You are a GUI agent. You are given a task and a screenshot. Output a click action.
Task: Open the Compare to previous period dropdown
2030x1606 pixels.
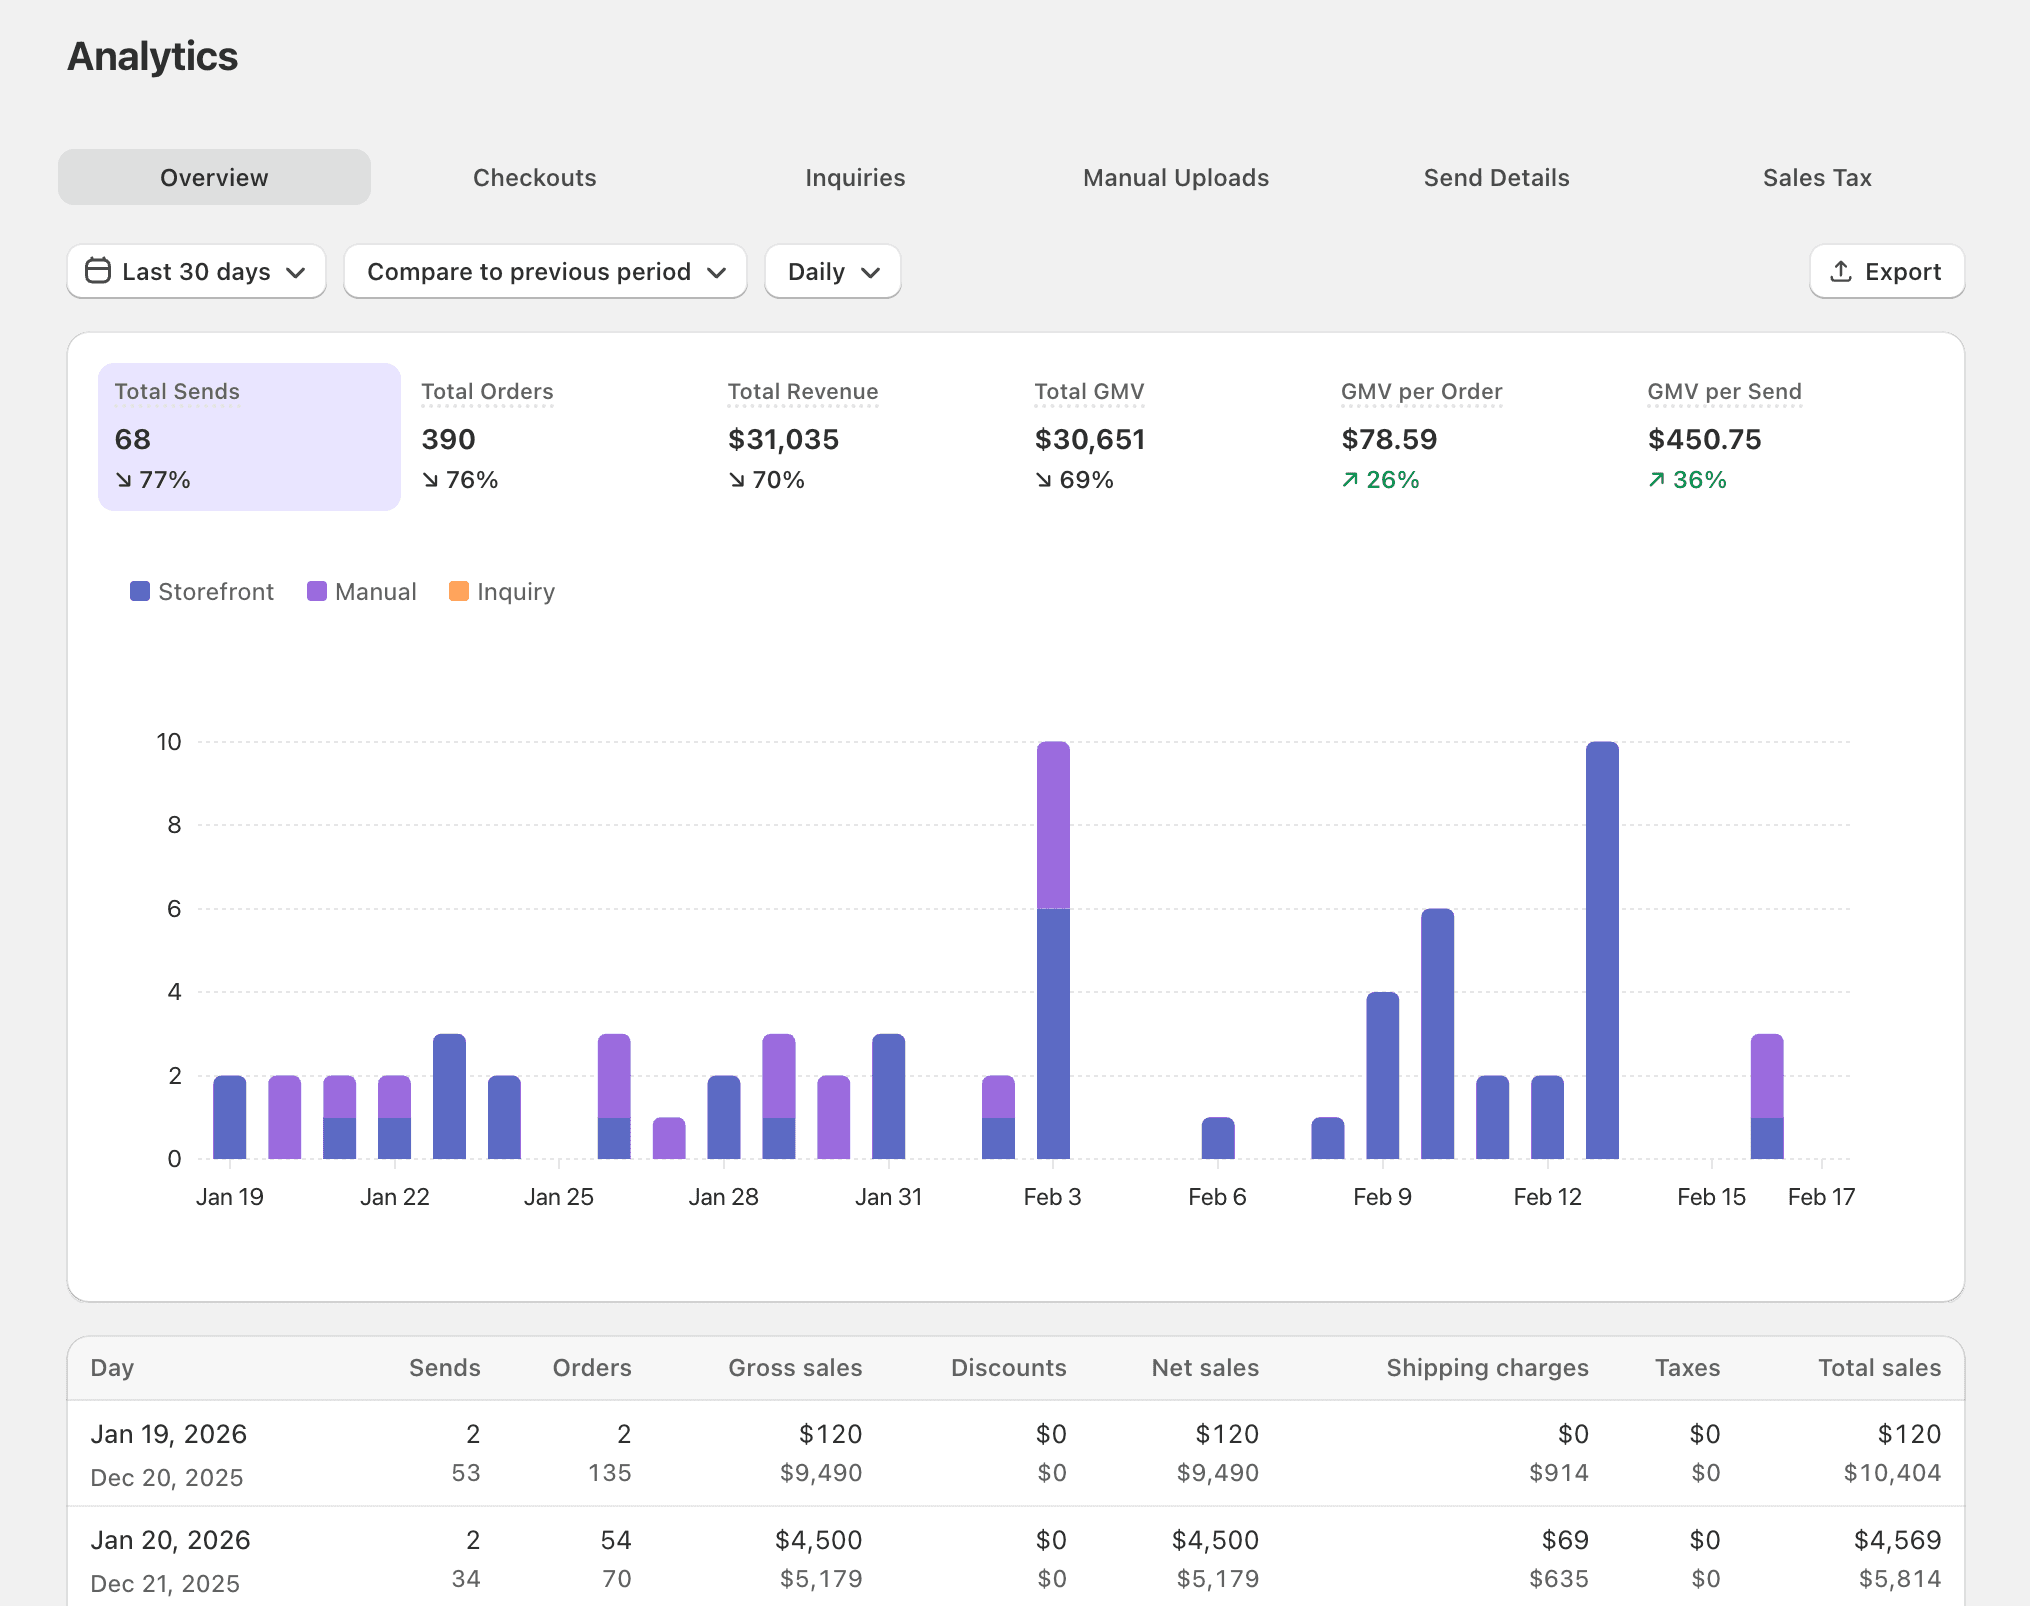pyautogui.click(x=545, y=271)
